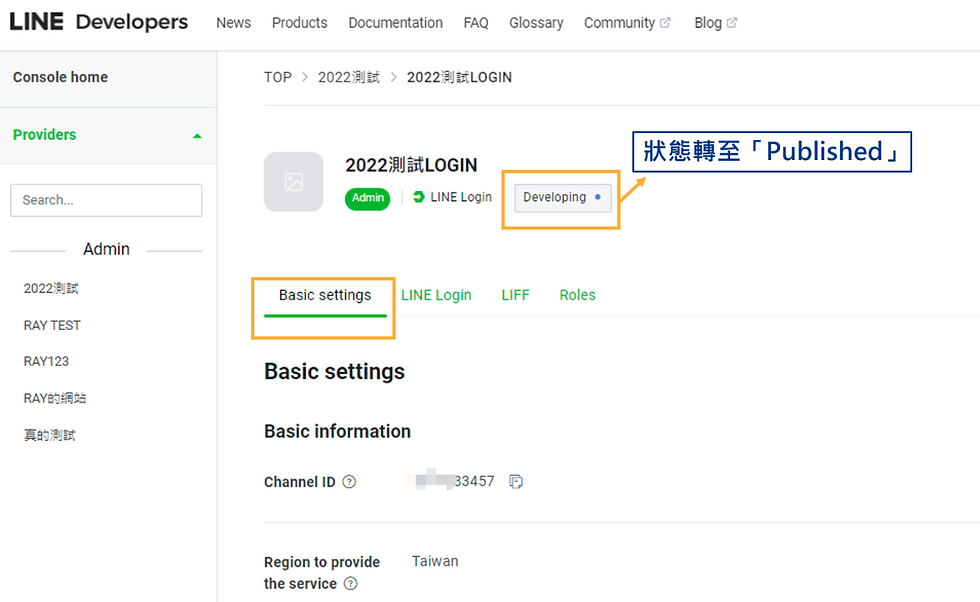The width and height of the screenshot is (980, 602).
Task: Select provider 2022測試 in sidebar
Action: [x=51, y=288]
